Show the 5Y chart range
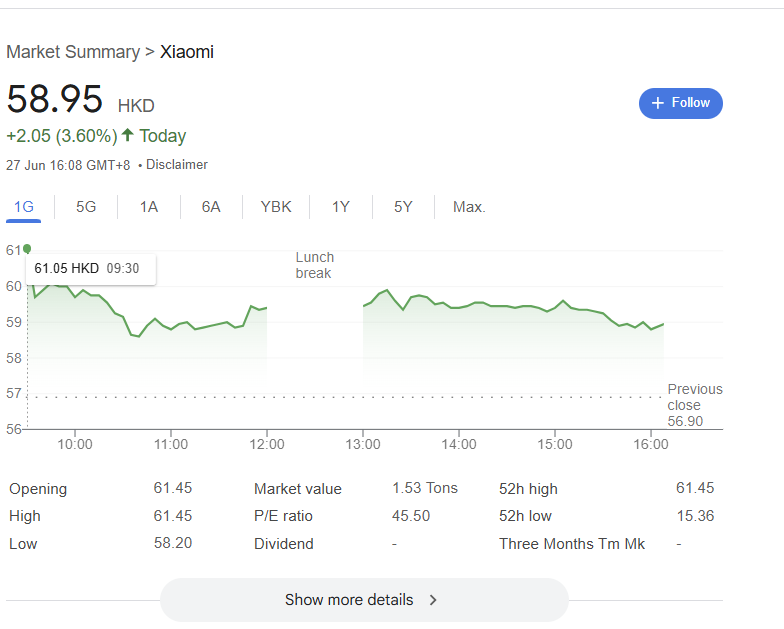 (x=403, y=207)
